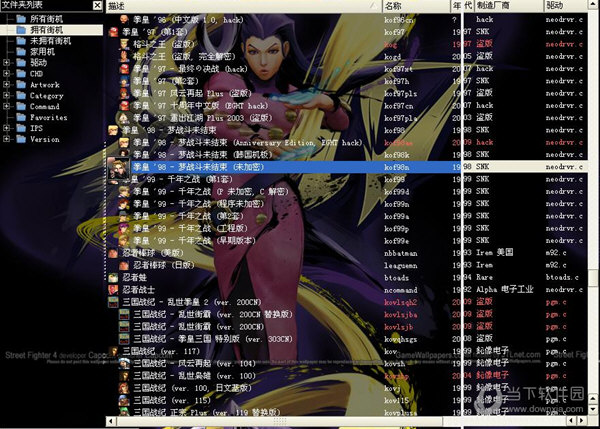Click the manufacturer Alpha 电子工业
This screenshot has height=429, width=600.
[x=505, y=289]
